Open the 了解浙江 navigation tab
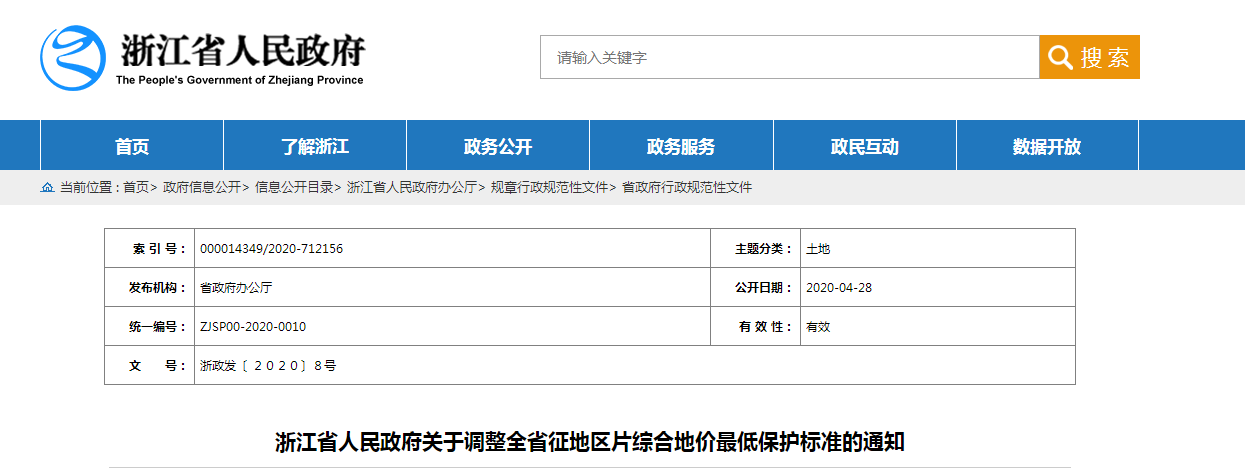 point(315,147)
